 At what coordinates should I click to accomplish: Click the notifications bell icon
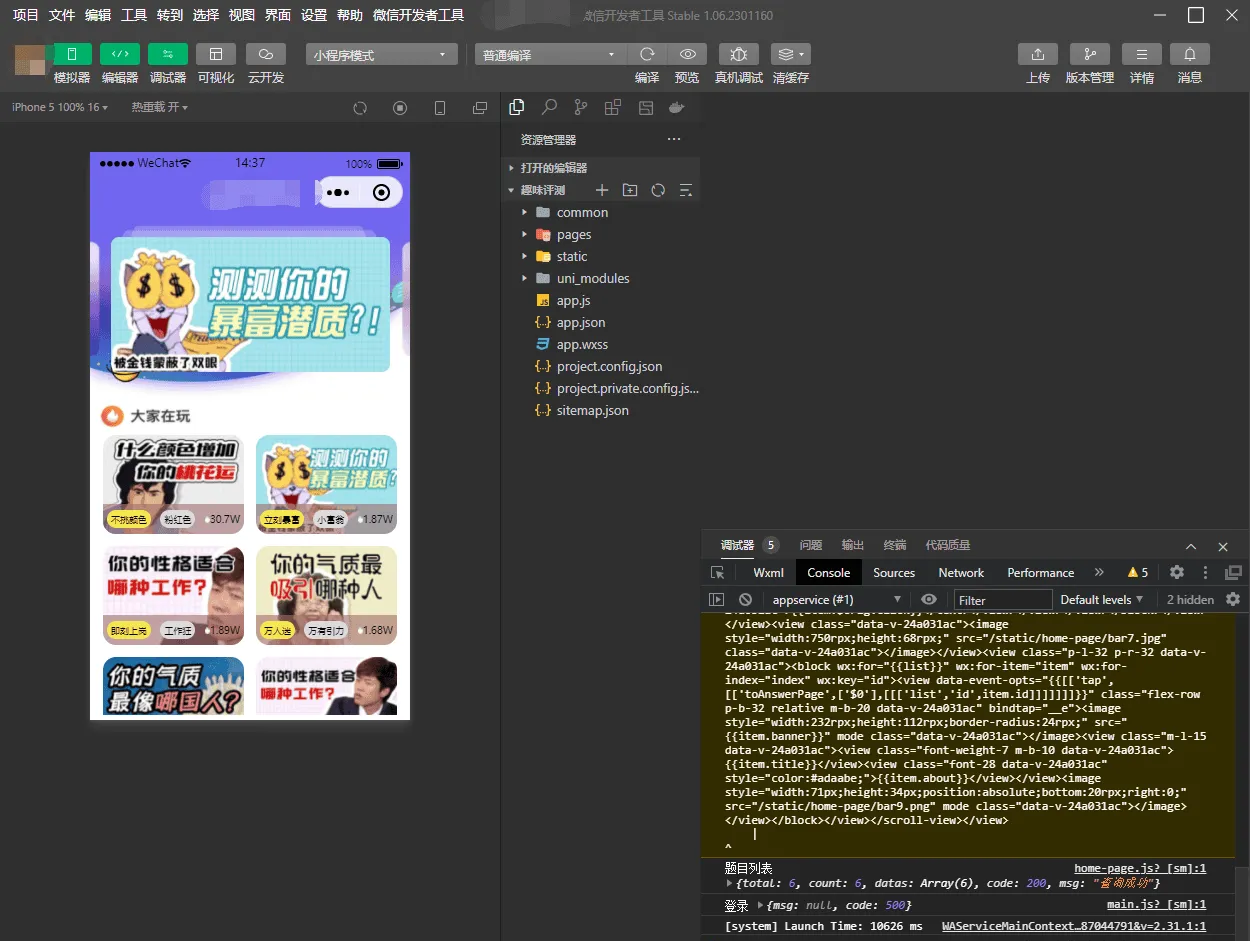[x=1189, y=54]
